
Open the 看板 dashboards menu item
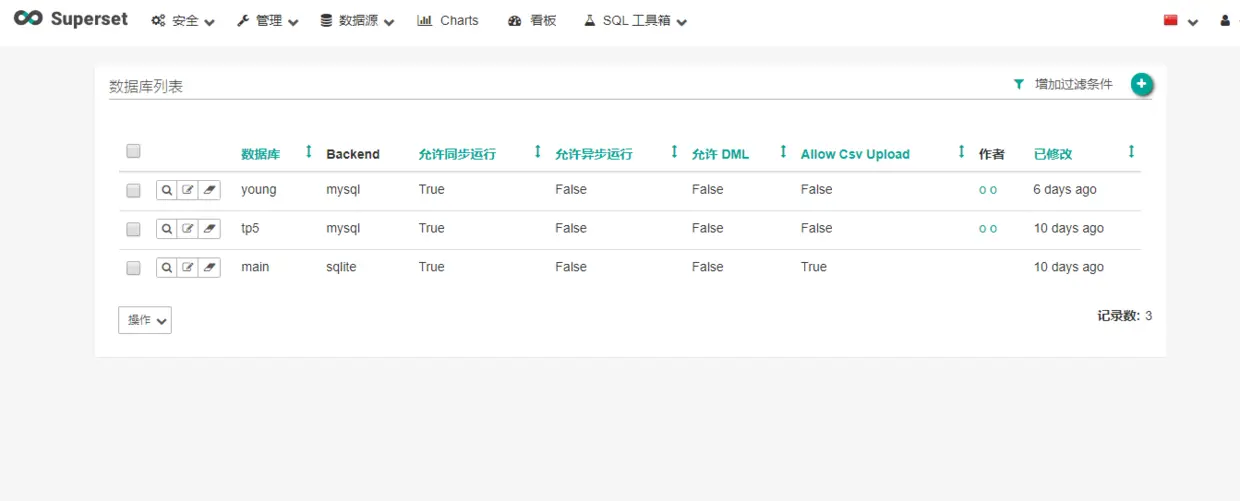(x=532, y=20)
